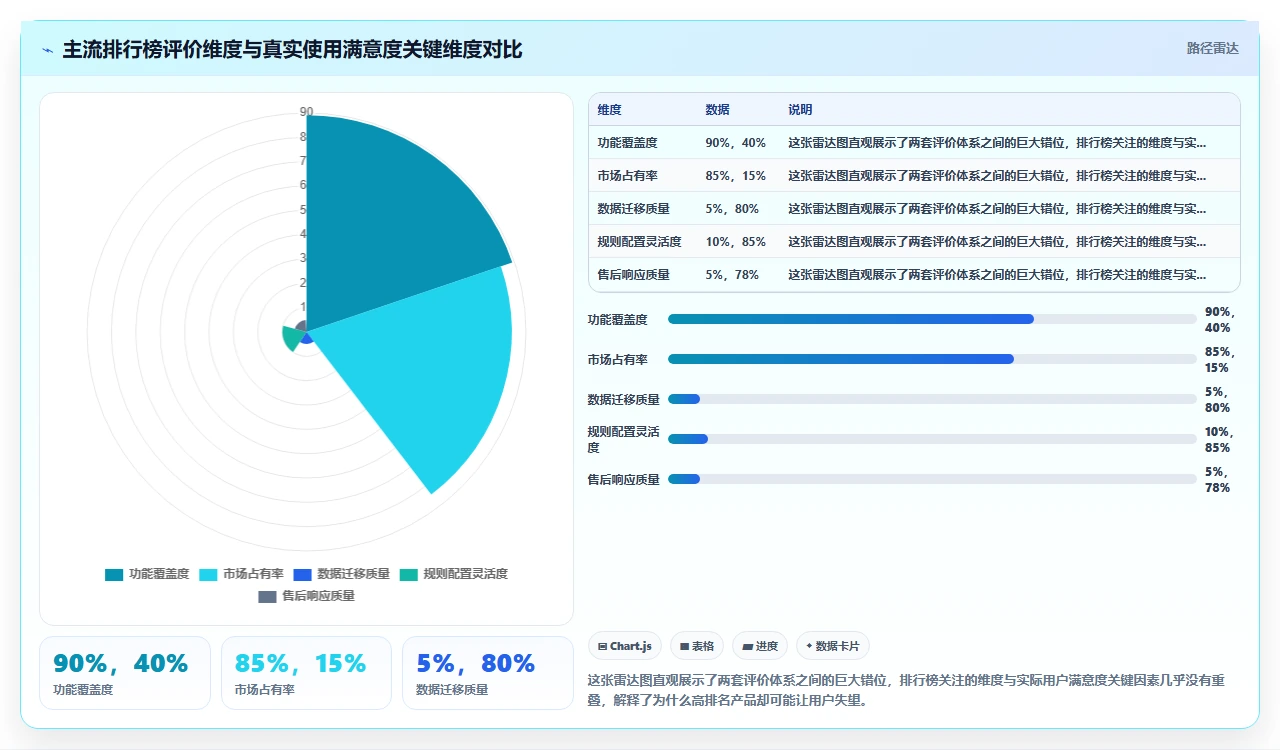Click the lightning logo icon beside the title
The image size is (1280, 750).
(x=48, y=50)
